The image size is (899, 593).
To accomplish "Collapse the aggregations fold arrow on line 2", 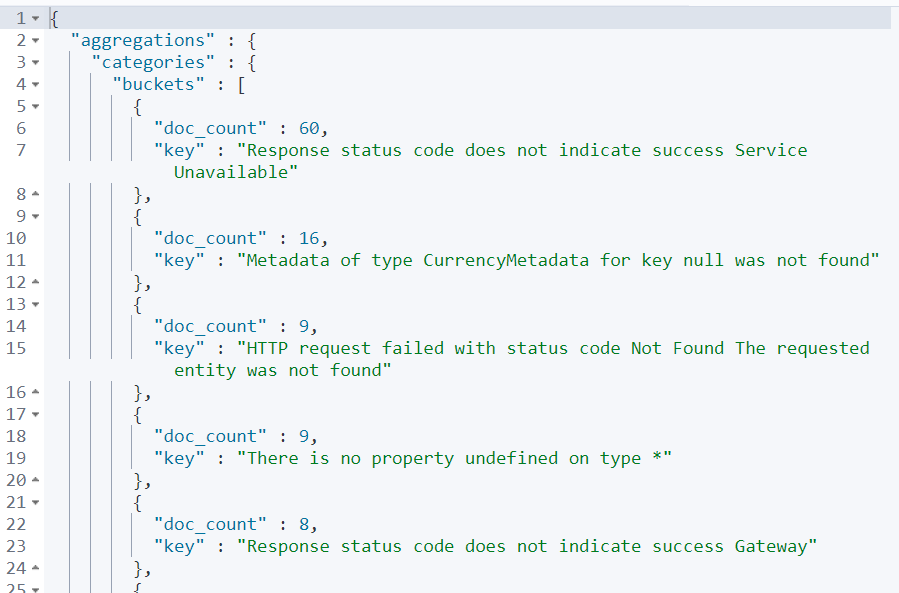I will click(x=36, y=41).
